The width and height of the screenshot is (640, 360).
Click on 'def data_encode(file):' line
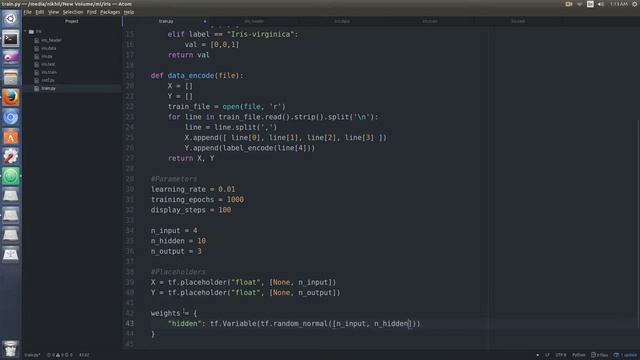click(197, 76)
